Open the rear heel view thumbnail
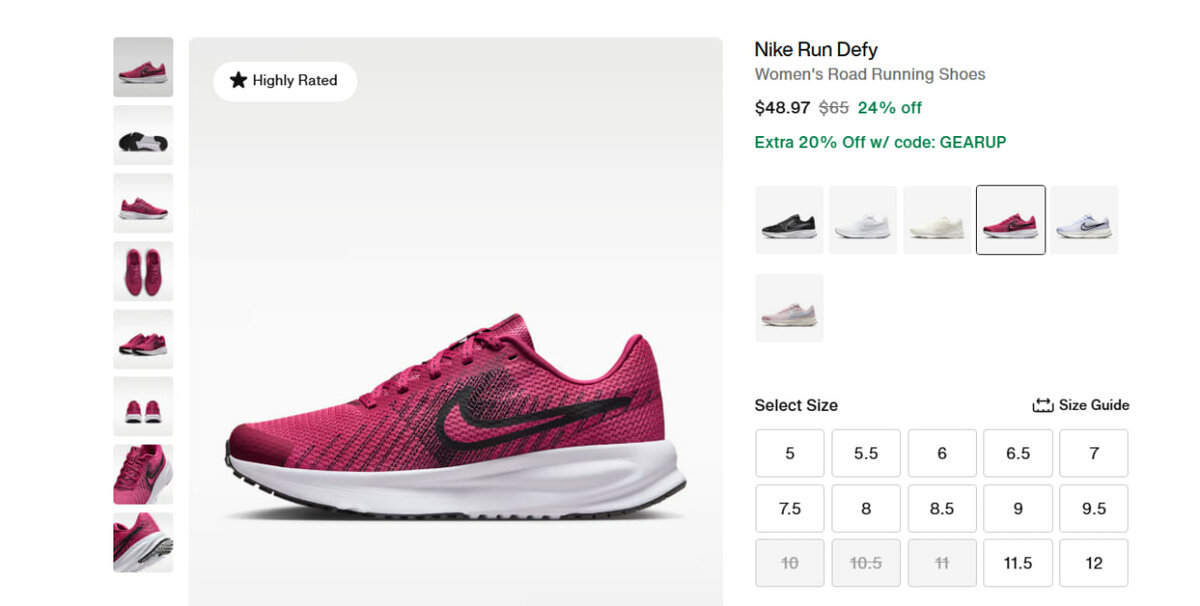The width and height of the screenshot is (1200, 606). (x=143, y=407)
